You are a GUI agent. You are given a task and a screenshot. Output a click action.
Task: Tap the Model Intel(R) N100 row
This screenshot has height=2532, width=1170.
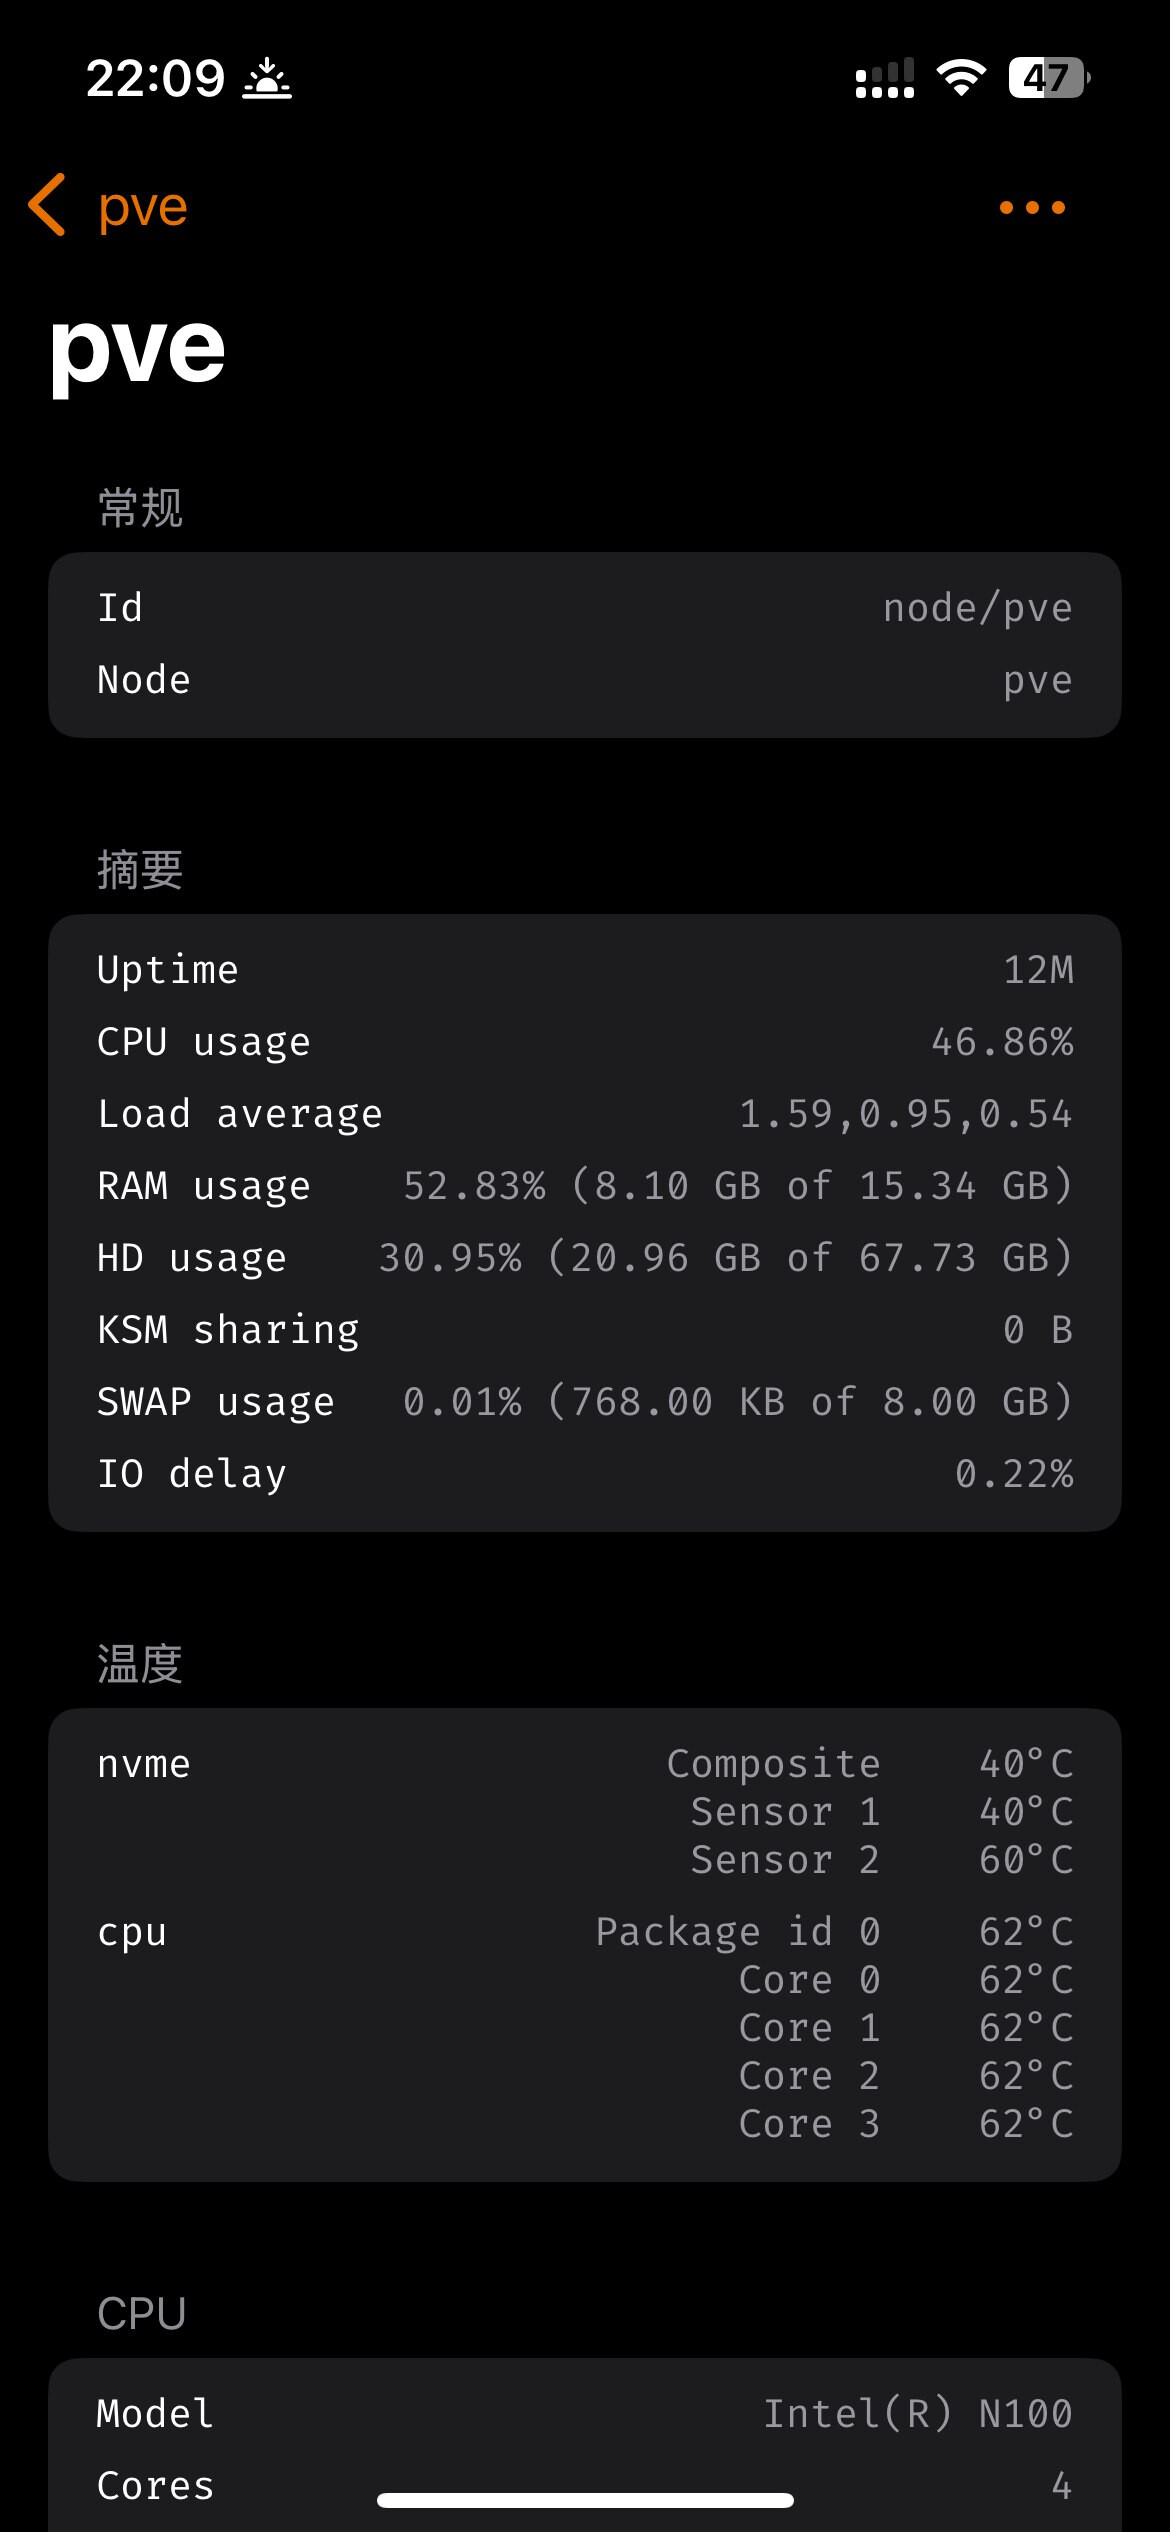(585, 2414)
